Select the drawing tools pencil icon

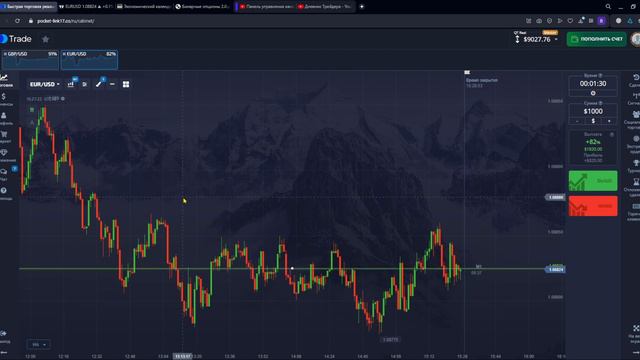click(98, 84)
